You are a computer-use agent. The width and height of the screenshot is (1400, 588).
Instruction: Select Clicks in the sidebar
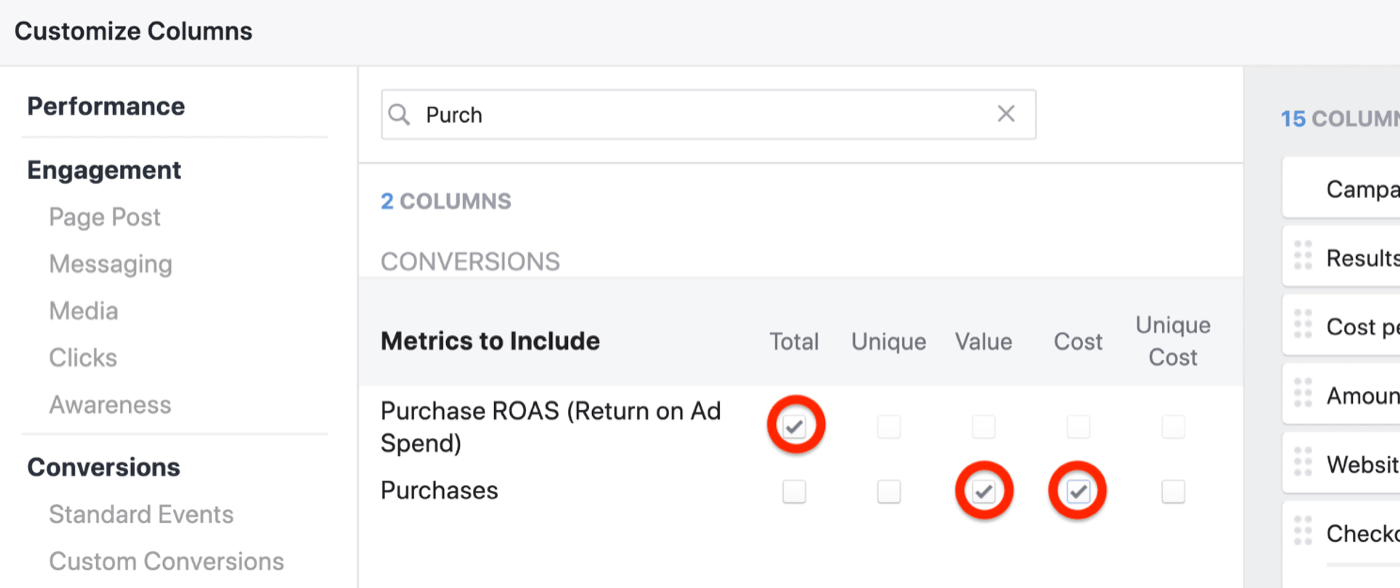[x=82, y=357]
